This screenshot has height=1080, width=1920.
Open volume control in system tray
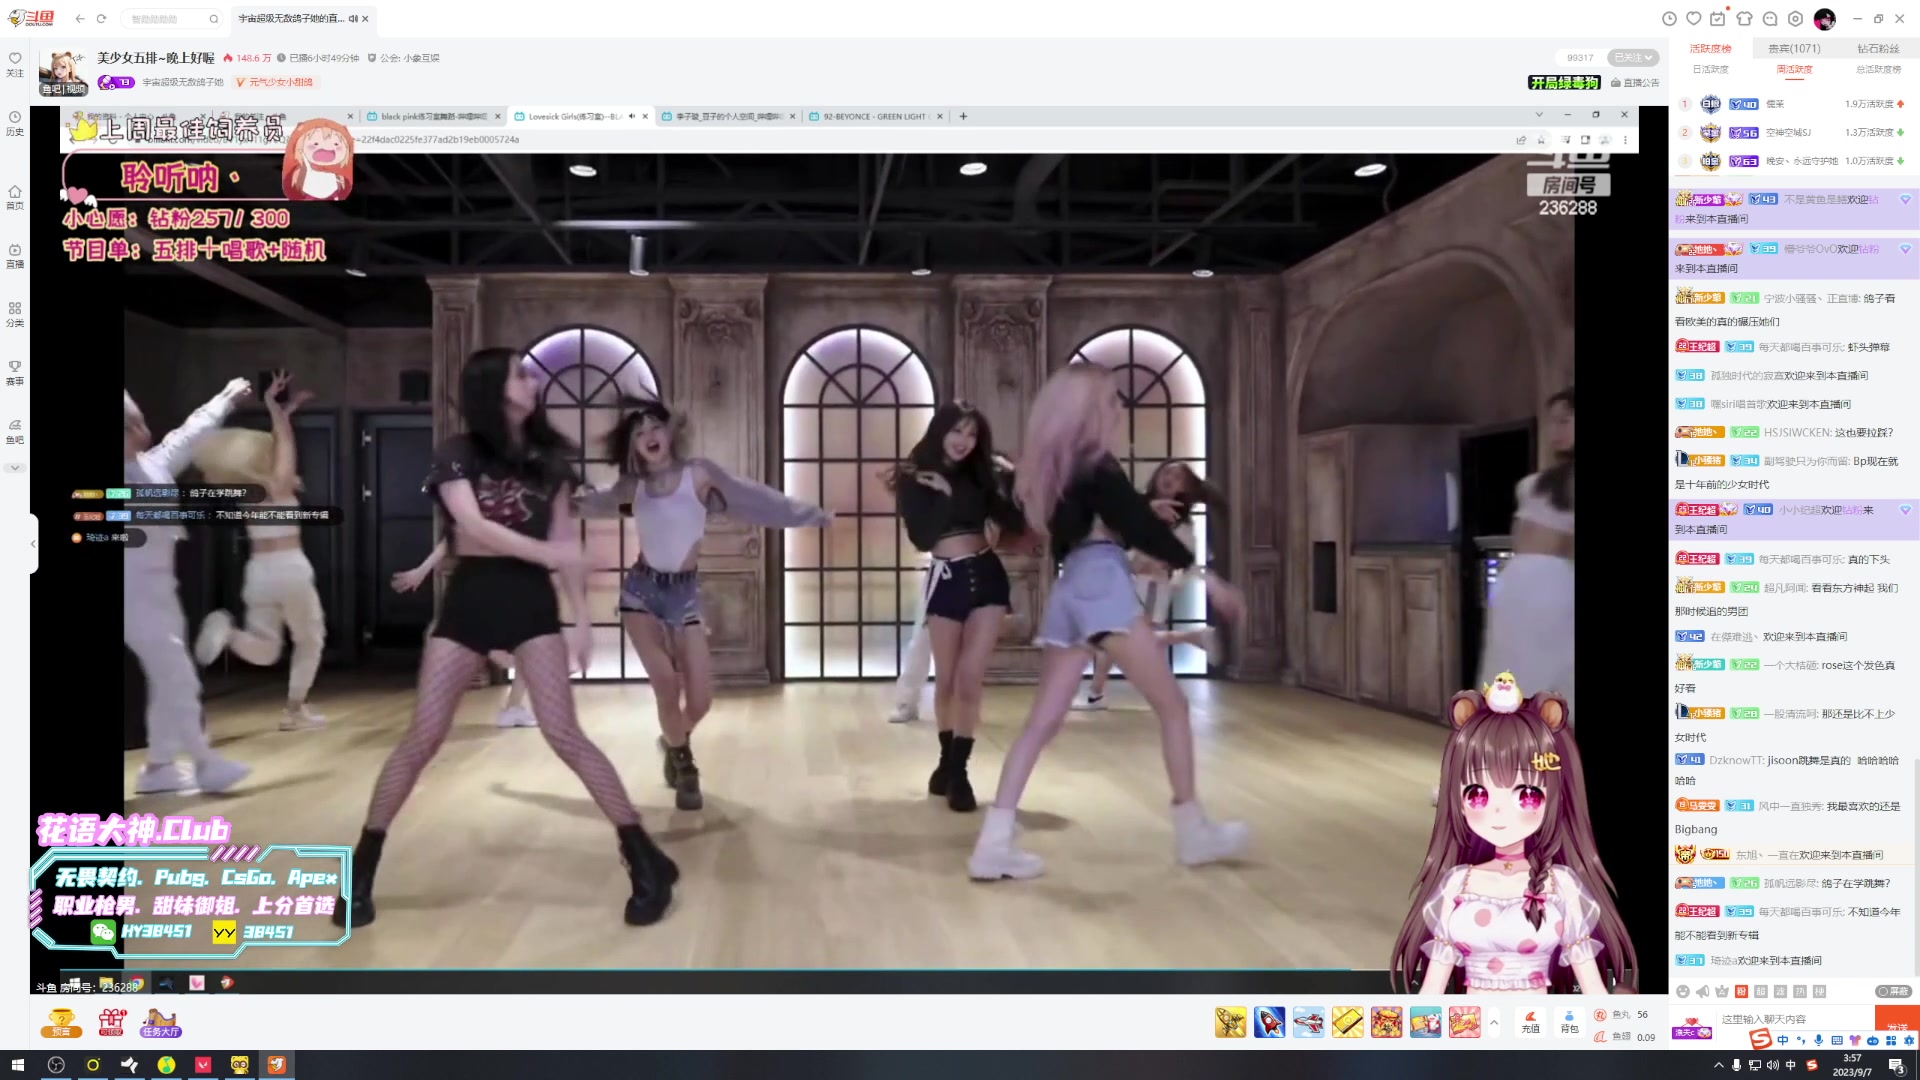point(1772,1065)
